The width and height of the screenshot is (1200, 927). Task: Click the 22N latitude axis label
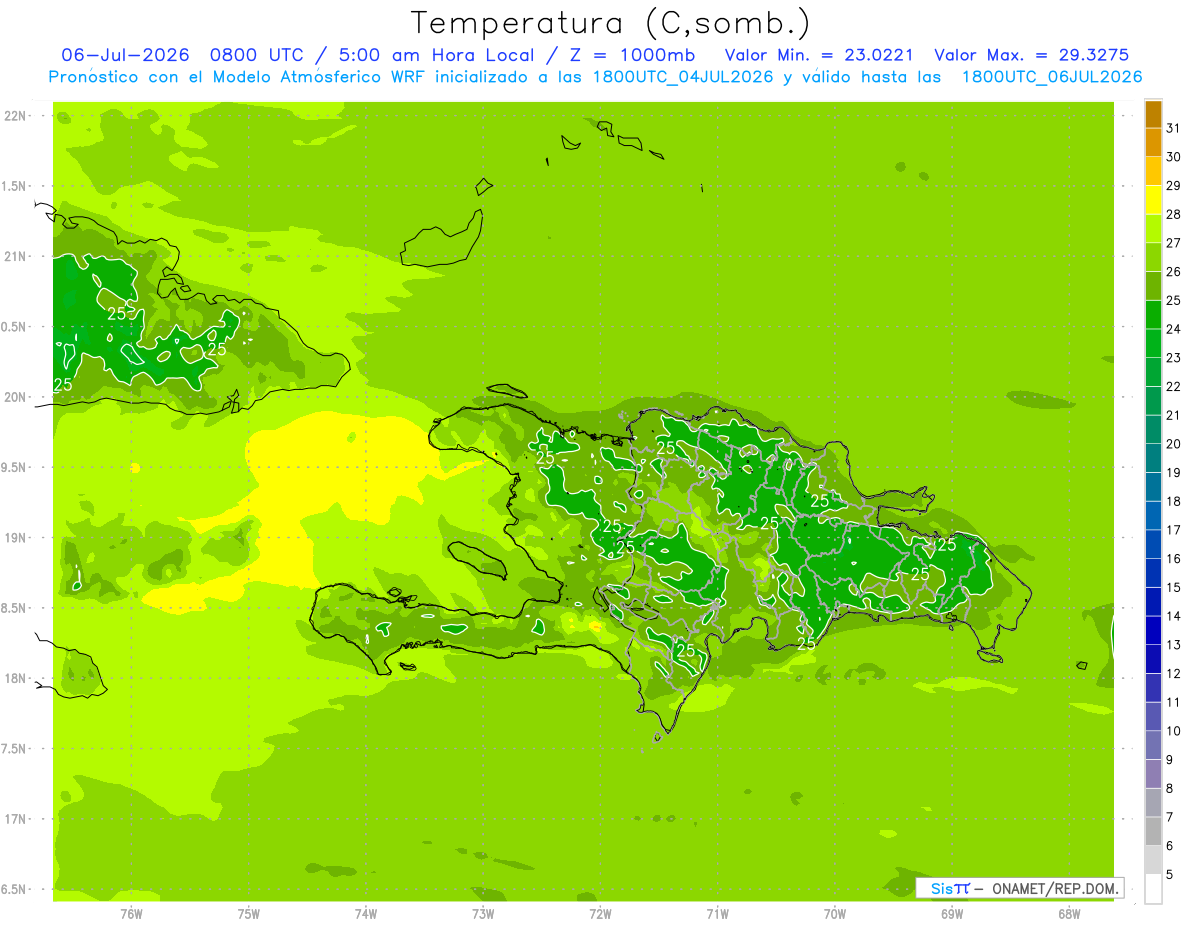pos(16,116)
